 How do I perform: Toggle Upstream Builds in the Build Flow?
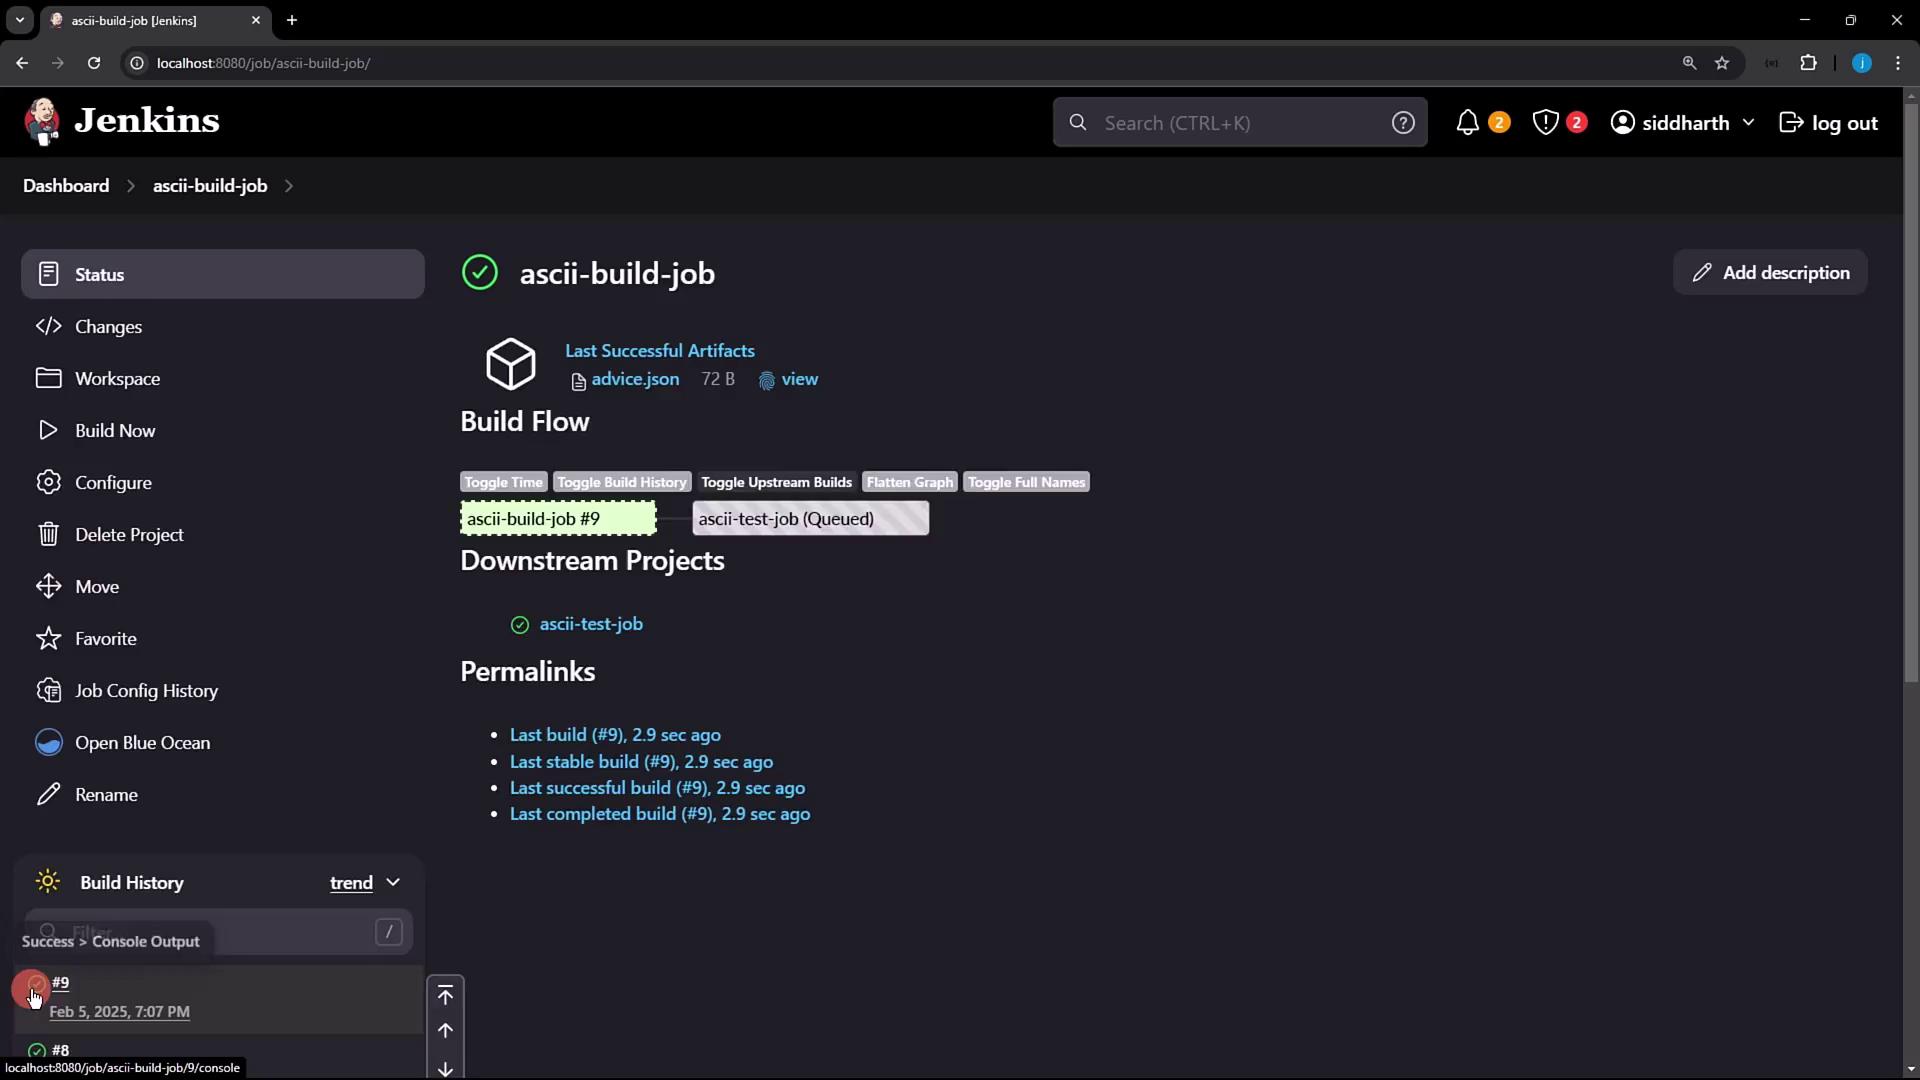776,482
